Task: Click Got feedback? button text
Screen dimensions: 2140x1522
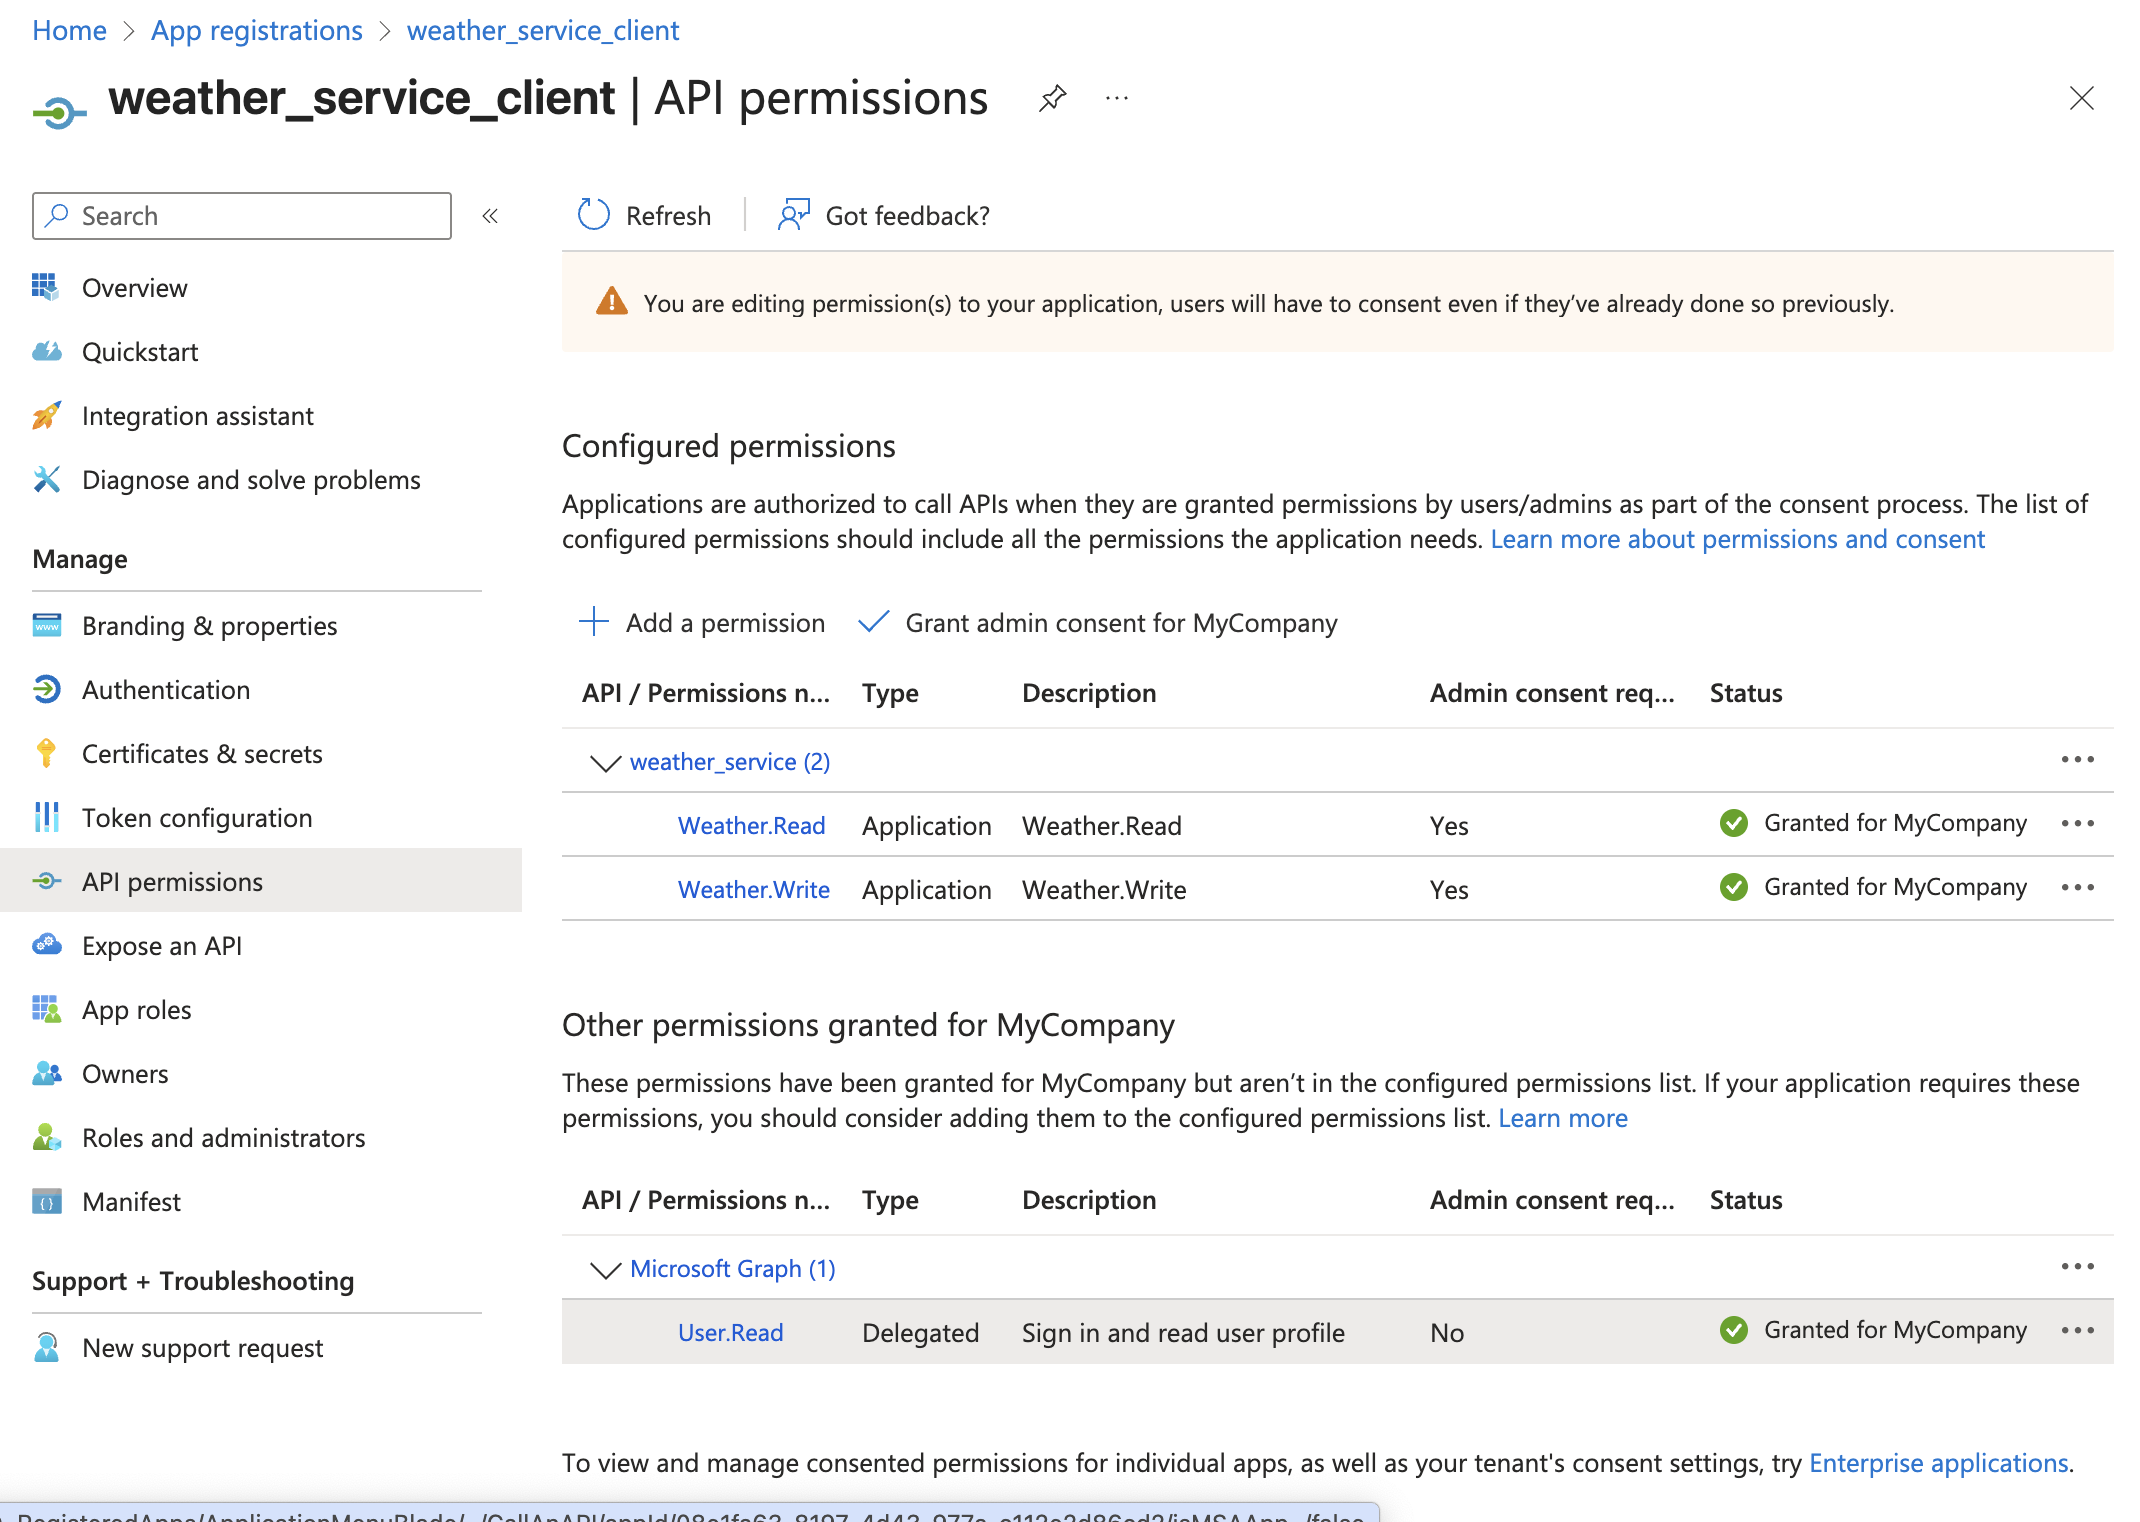Action: (x=907, y=216)
